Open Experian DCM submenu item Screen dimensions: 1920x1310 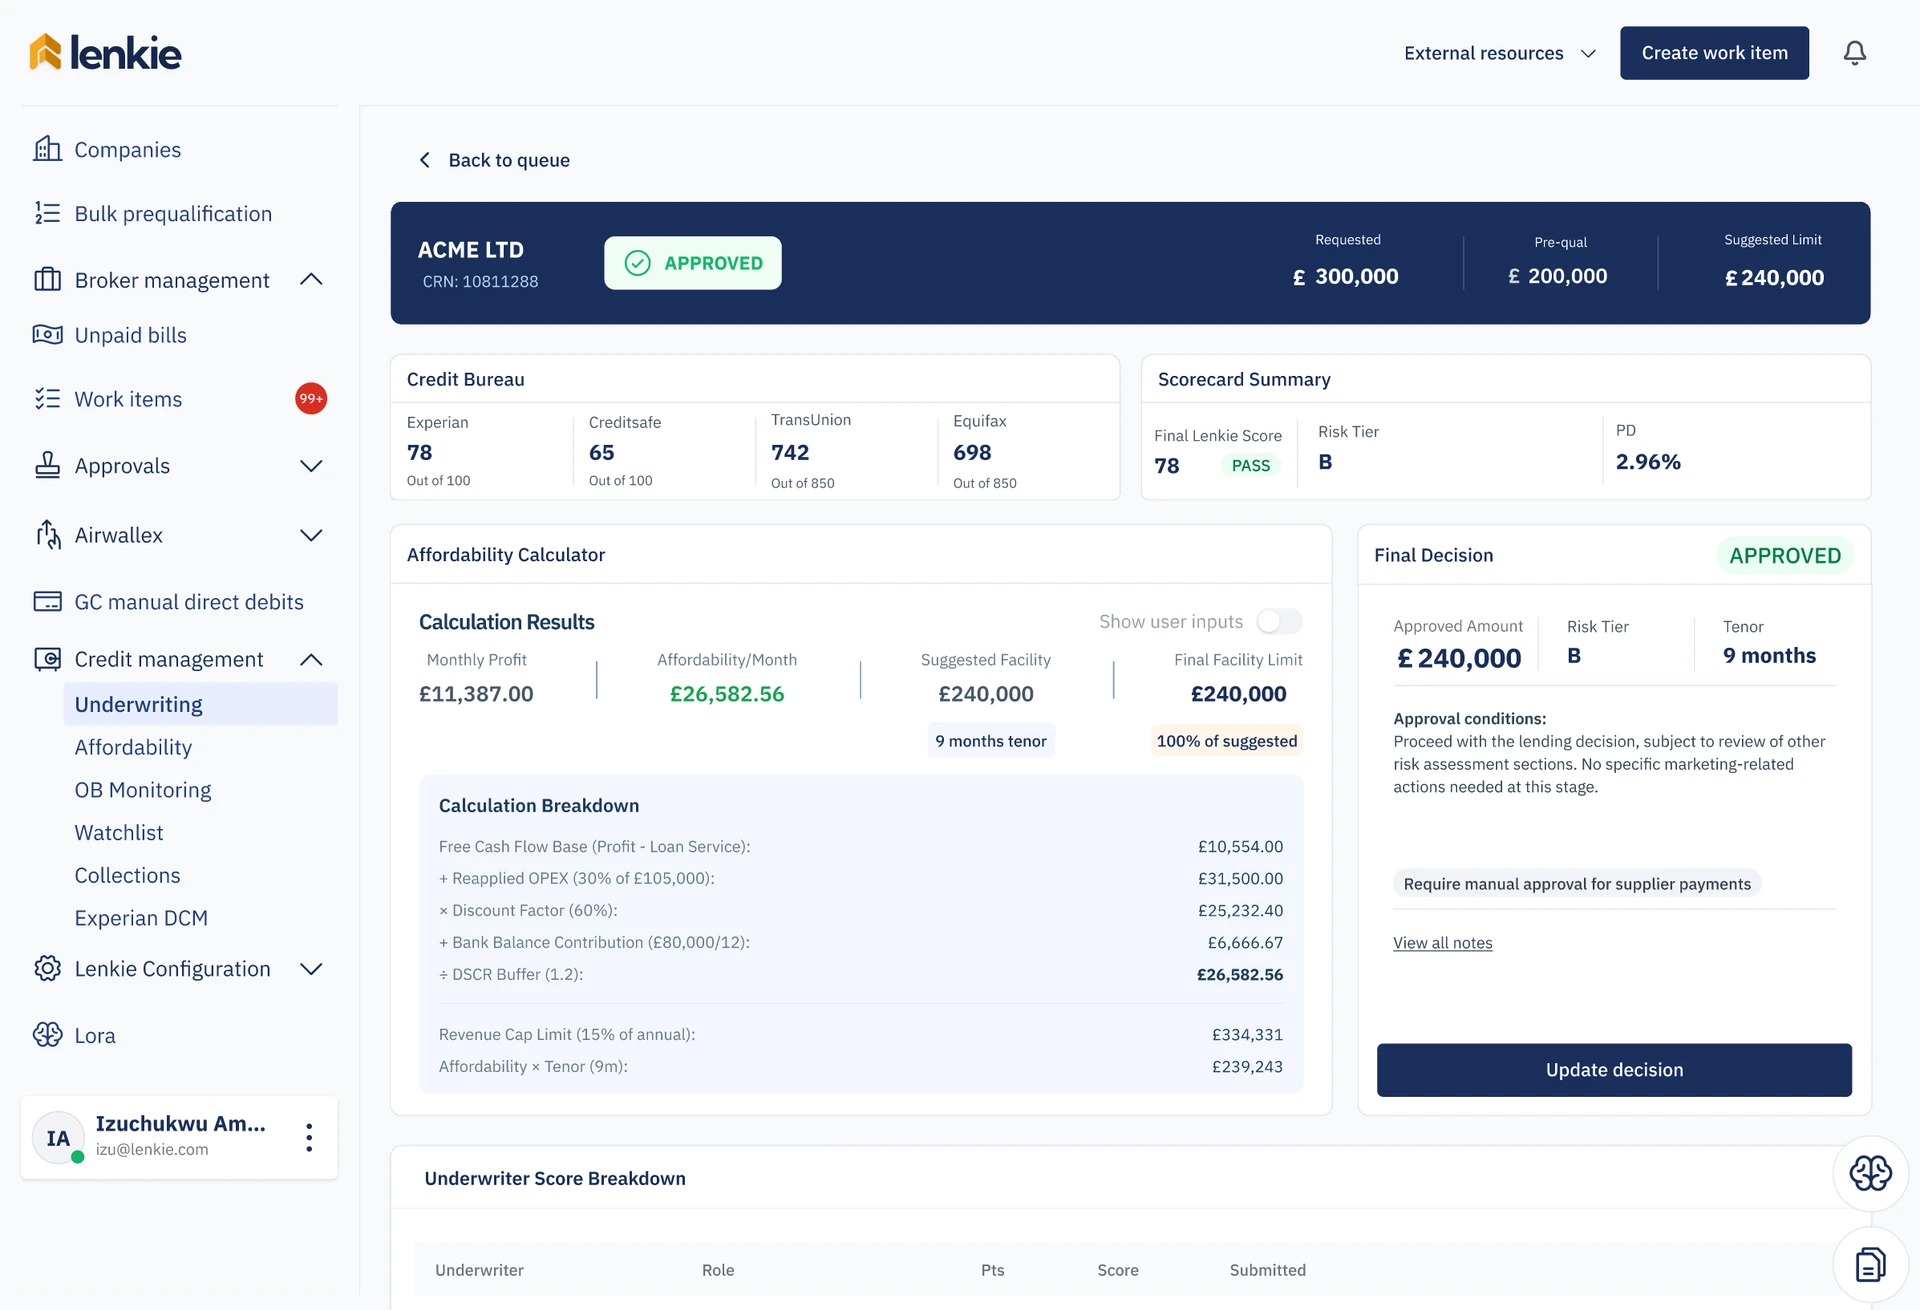[x=141, y=918]
